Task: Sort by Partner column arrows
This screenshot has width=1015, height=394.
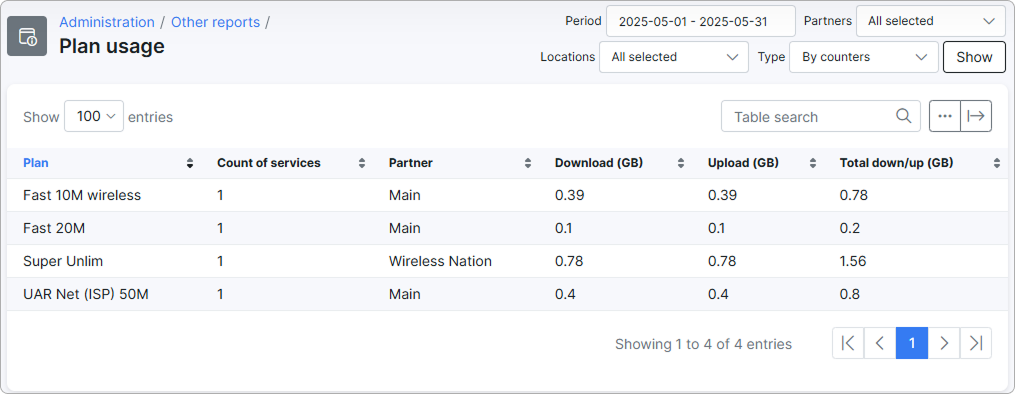Action: (x=528, y=164)
